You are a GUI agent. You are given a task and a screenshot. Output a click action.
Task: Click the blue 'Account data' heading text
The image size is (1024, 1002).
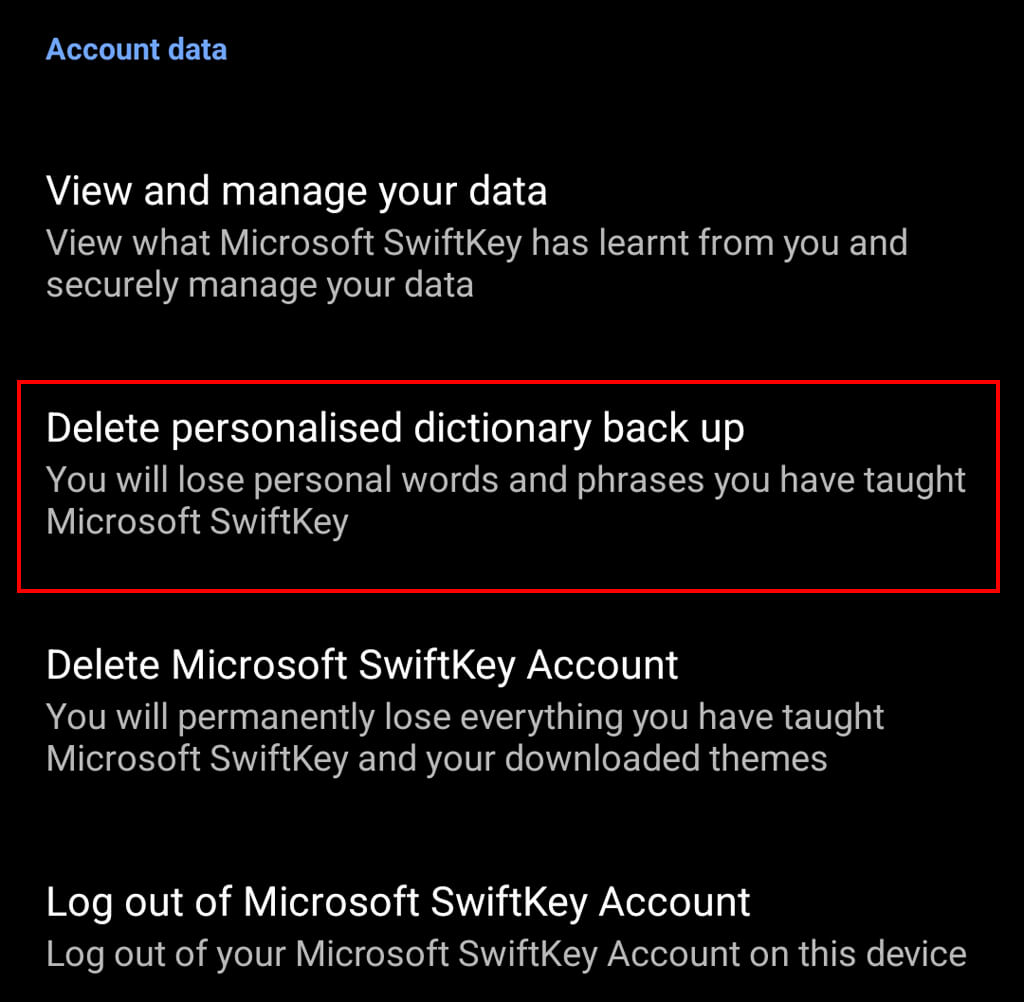coord(137,49)
